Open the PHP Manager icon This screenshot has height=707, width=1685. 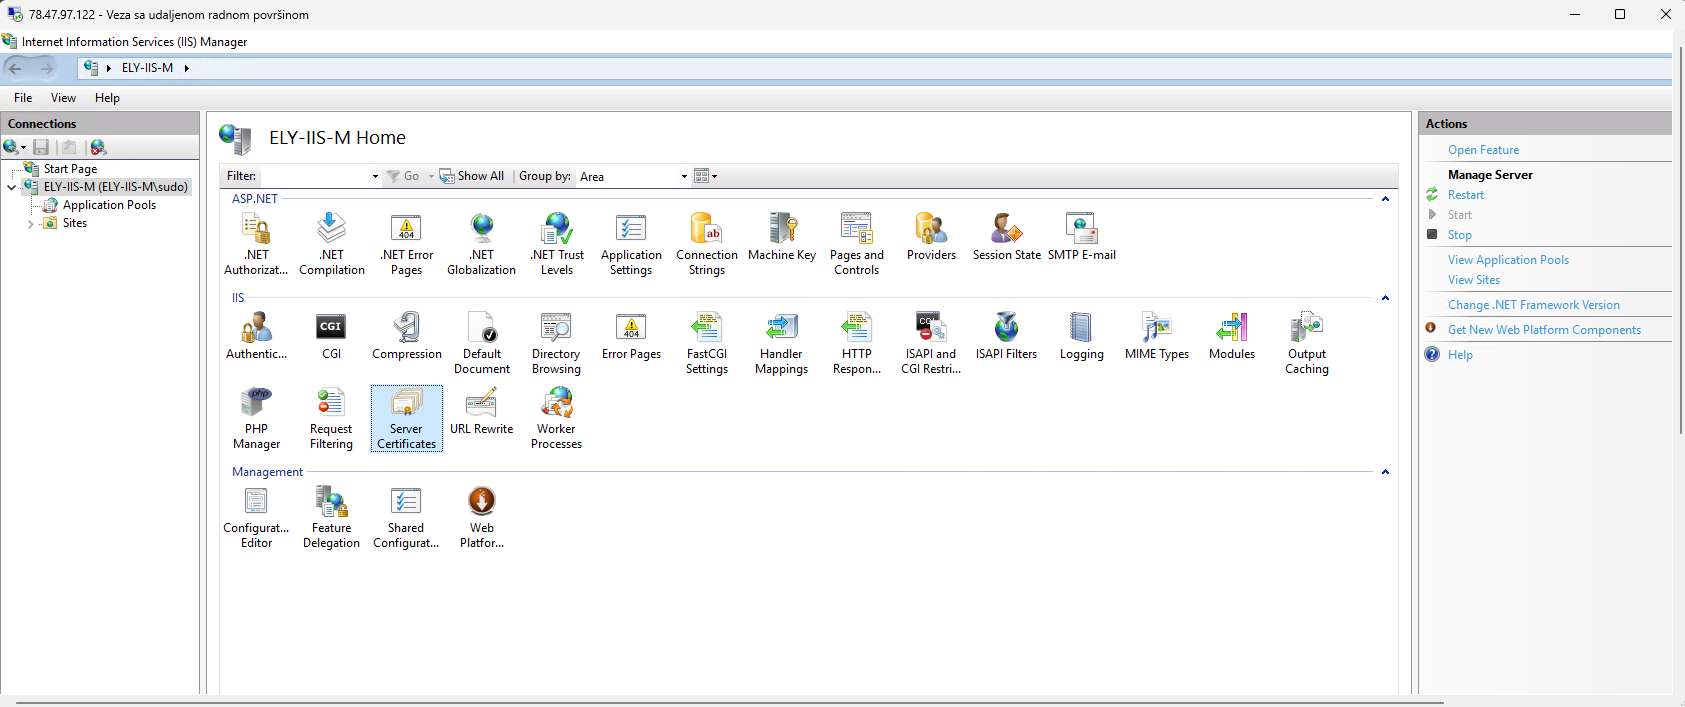point(256,404)
